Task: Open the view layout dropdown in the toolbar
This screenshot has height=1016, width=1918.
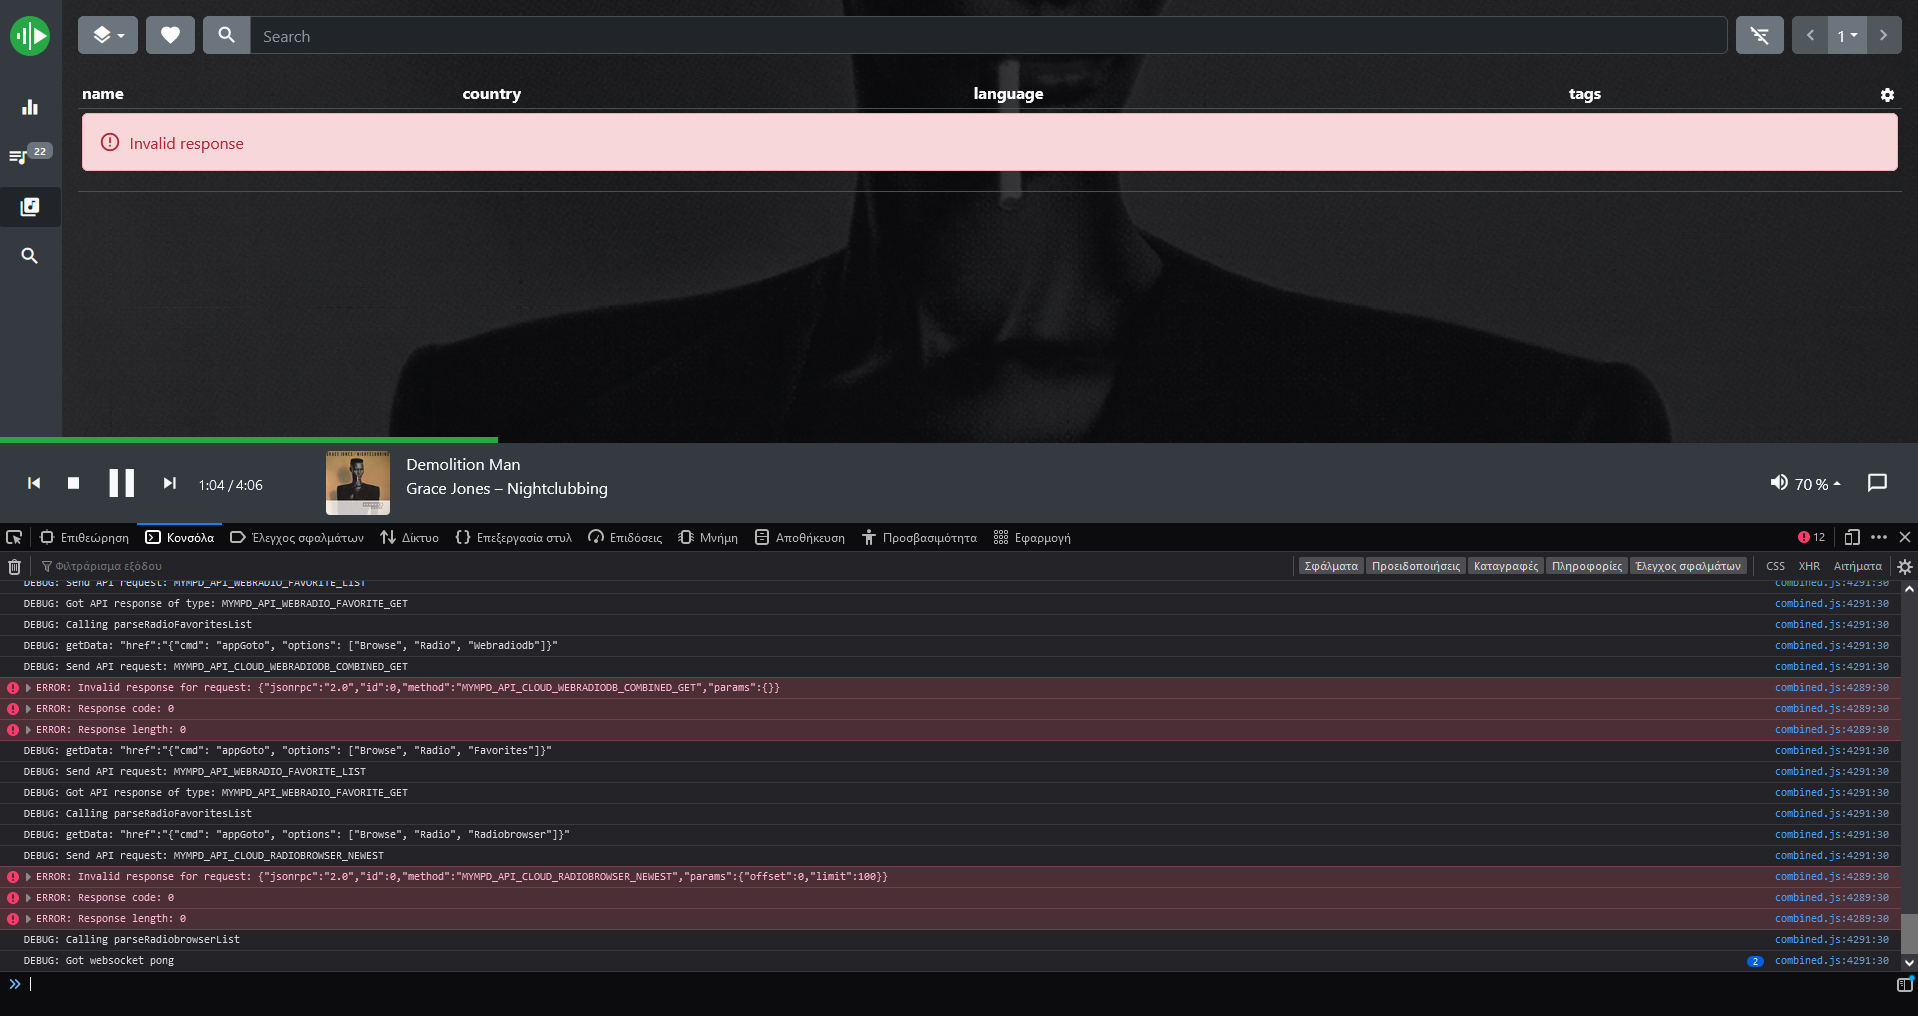Action: [108, 34]
